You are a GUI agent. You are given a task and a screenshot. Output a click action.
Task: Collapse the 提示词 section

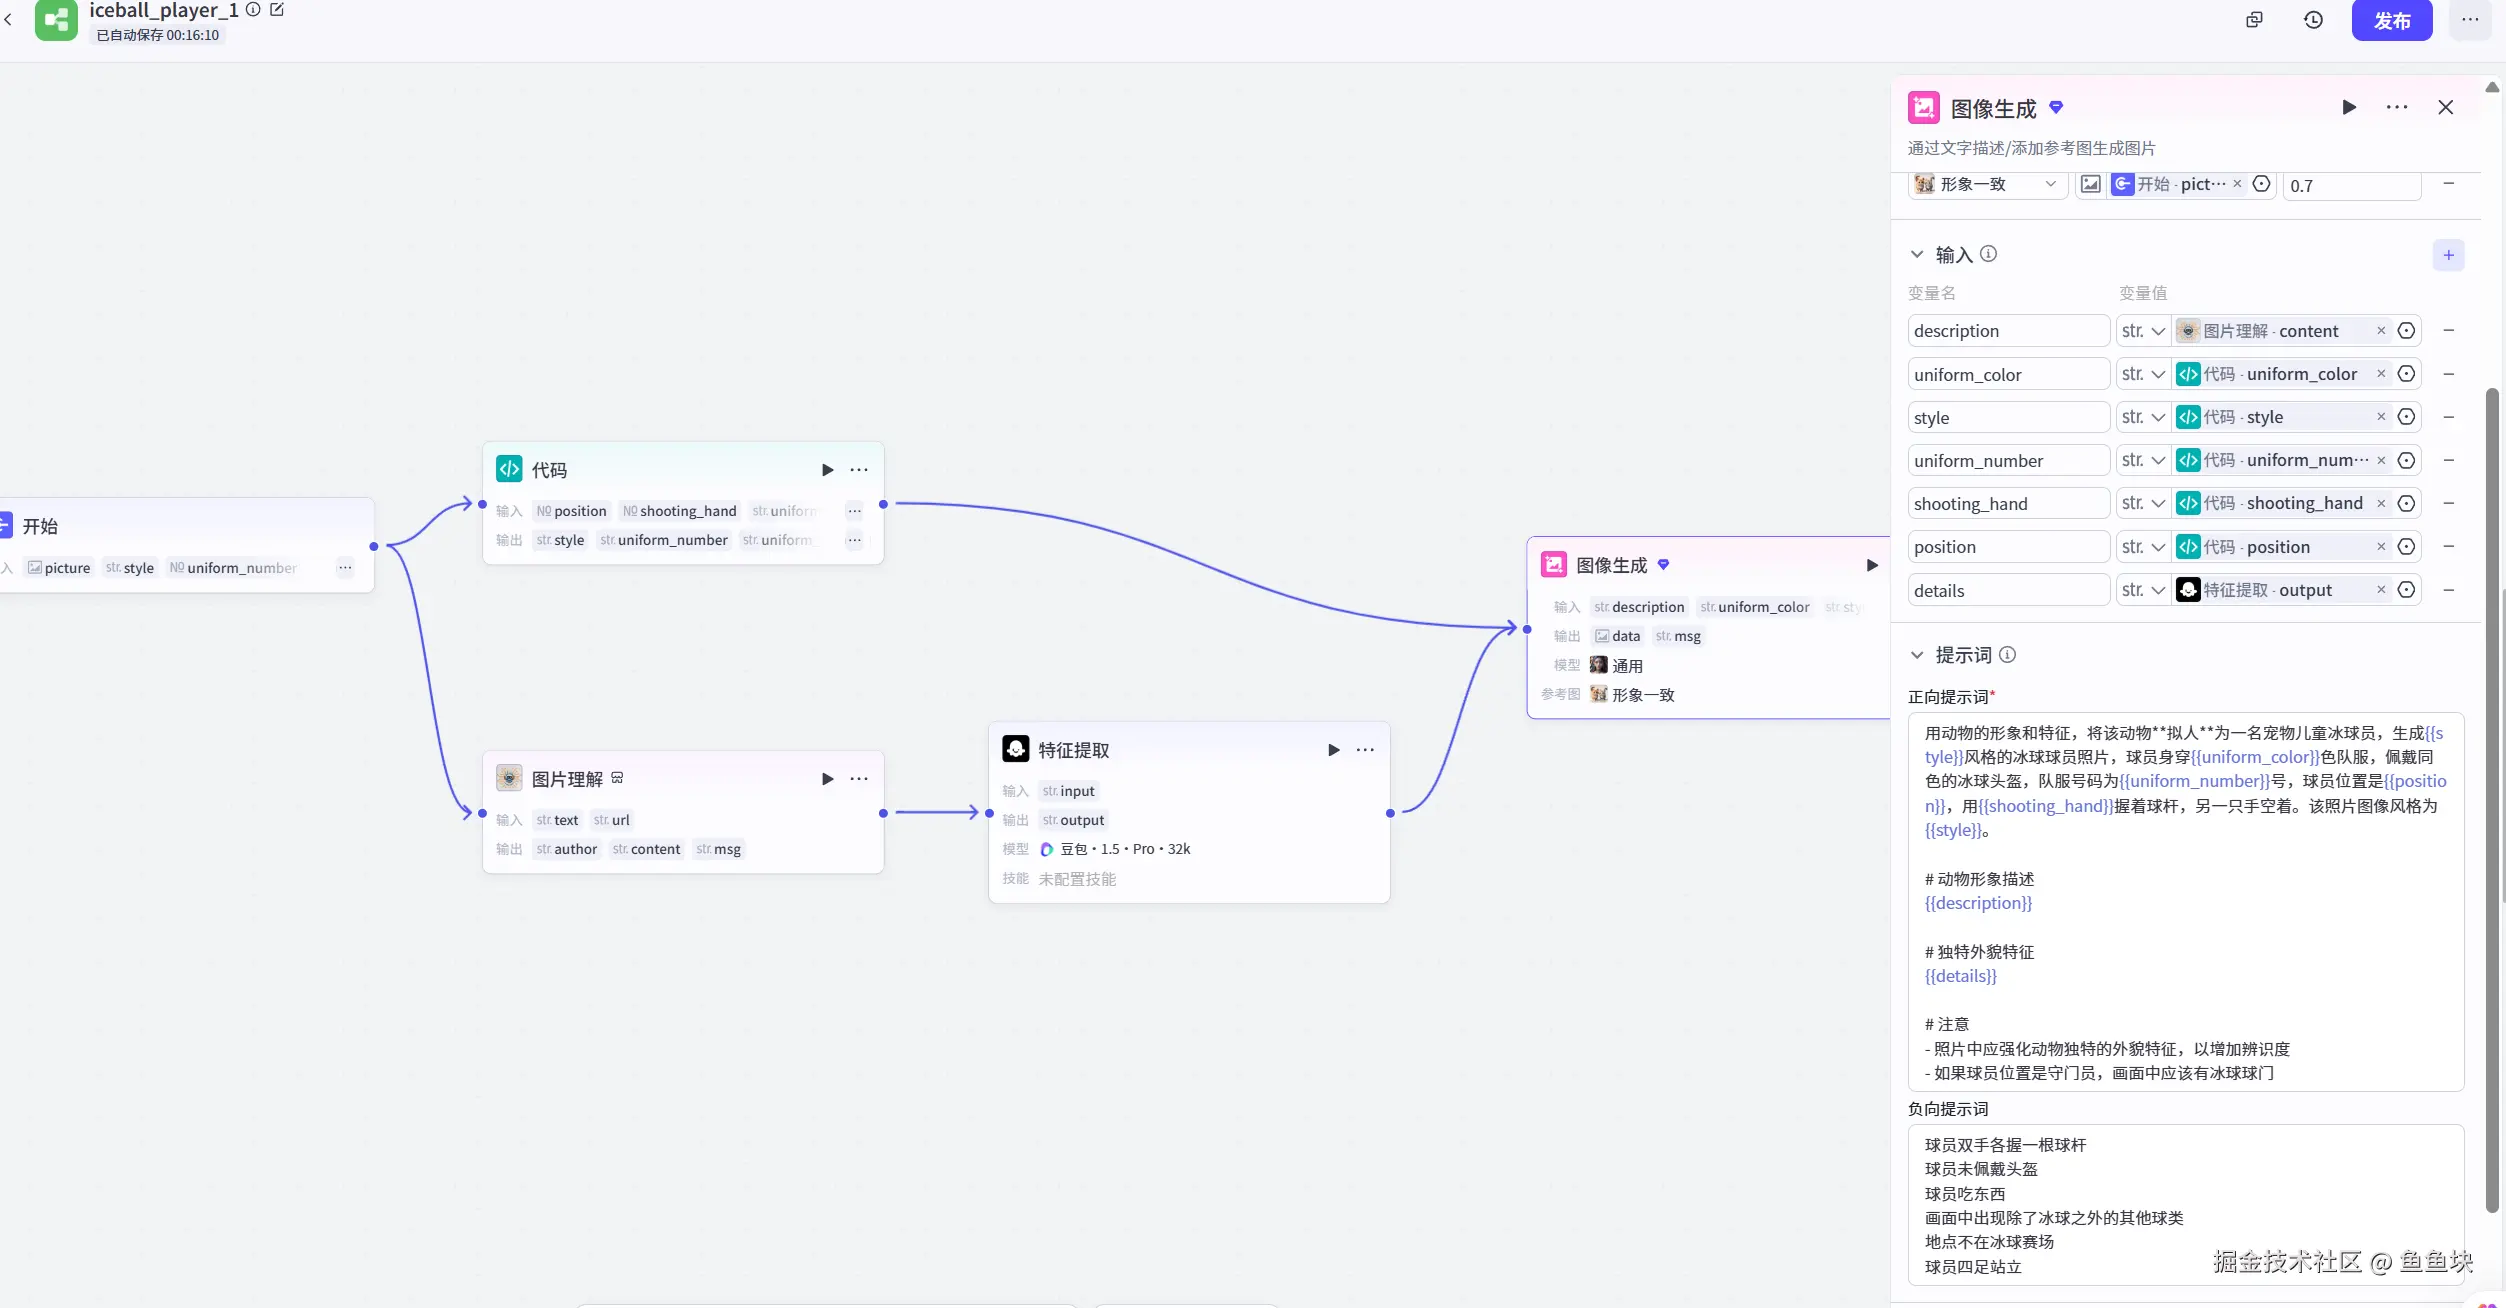1917,655
